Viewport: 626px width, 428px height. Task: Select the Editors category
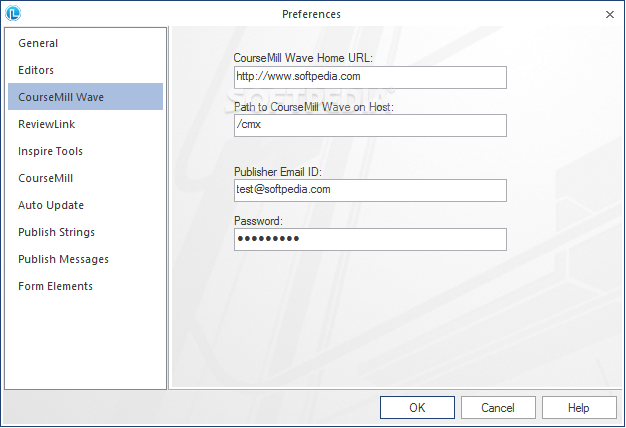pyautogui.click(x=85, y=70)
